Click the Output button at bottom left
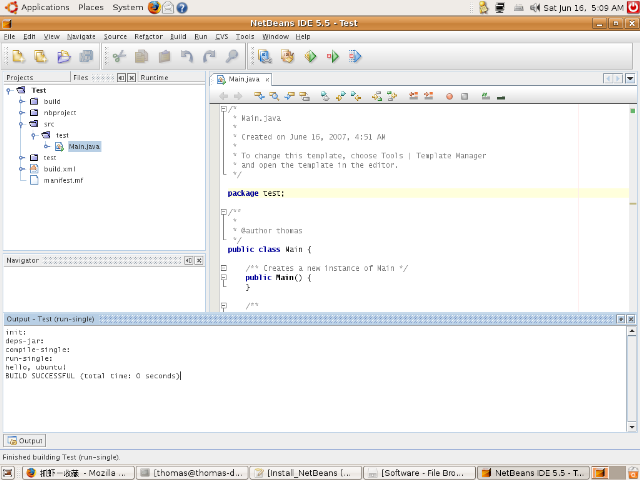The width and height of the screenshot is (640, 480). point(25,440)
